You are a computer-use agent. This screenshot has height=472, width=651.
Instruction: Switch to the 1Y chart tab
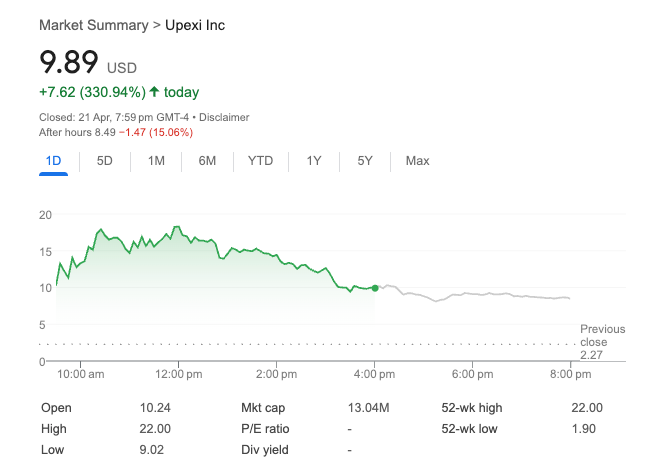(314, 161)
